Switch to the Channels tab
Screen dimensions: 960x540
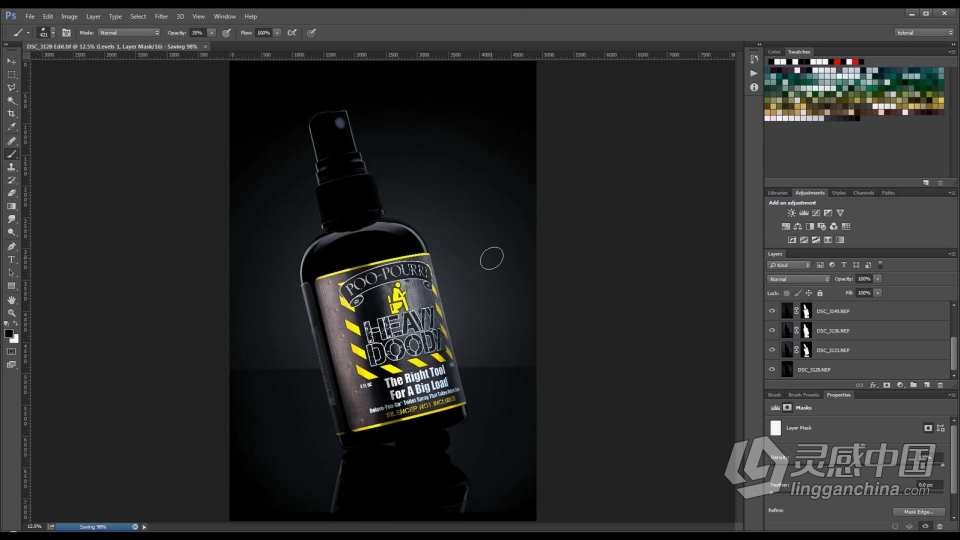tap(863, 192)
